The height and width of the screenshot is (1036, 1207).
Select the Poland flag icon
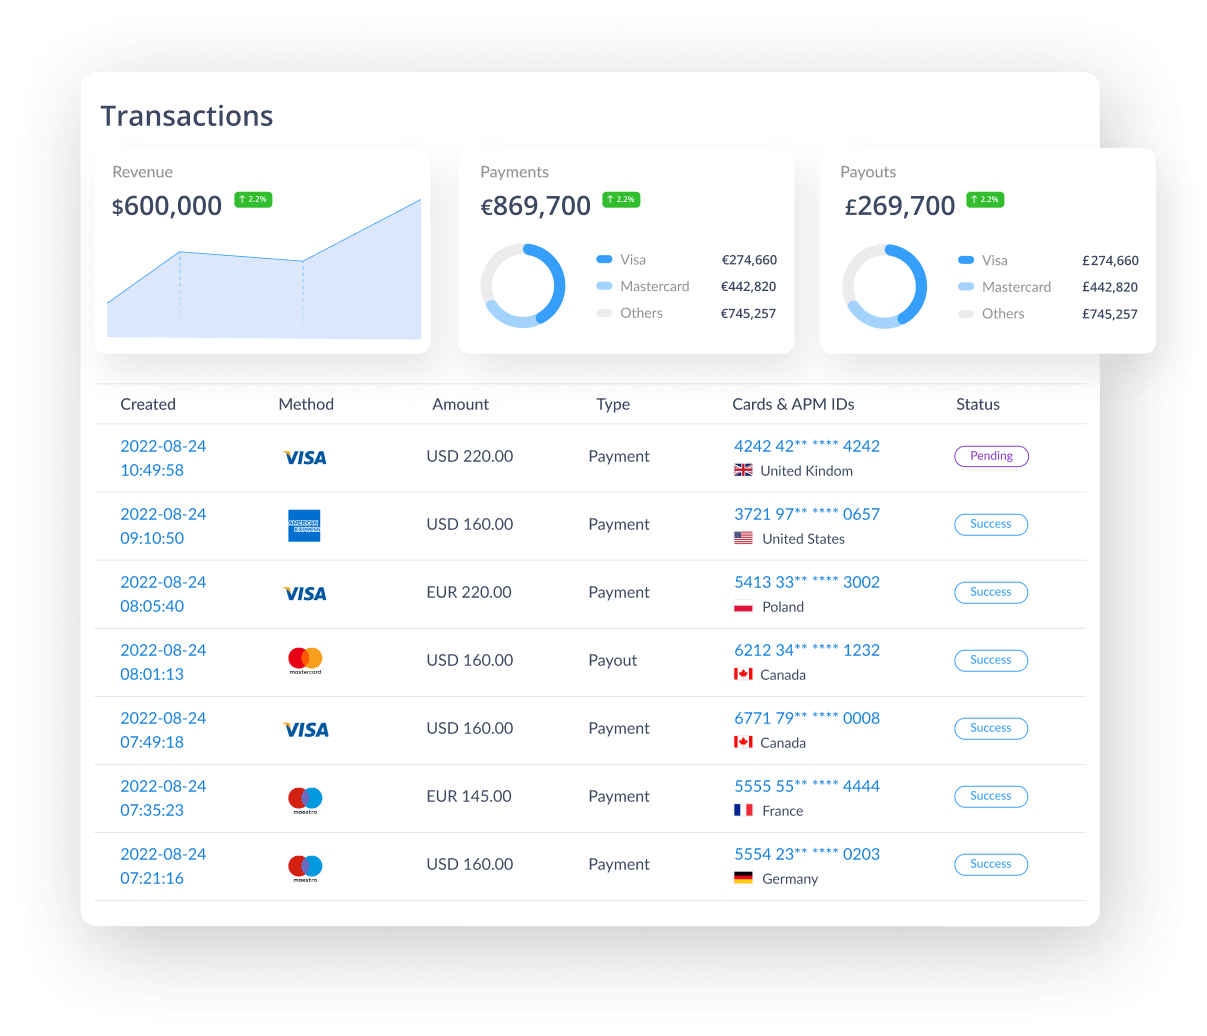tap(744, 605)
